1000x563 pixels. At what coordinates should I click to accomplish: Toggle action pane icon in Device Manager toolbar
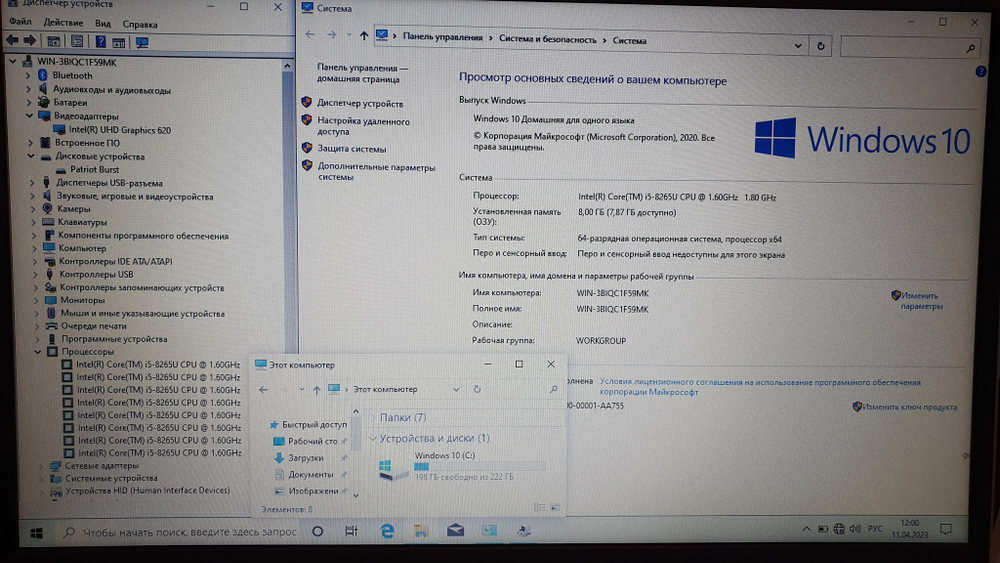(119, 43)
